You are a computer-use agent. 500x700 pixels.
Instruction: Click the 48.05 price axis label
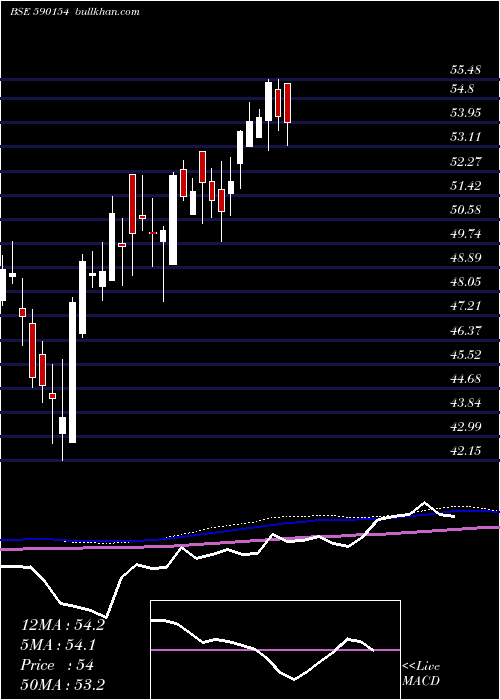pos(465,282)
